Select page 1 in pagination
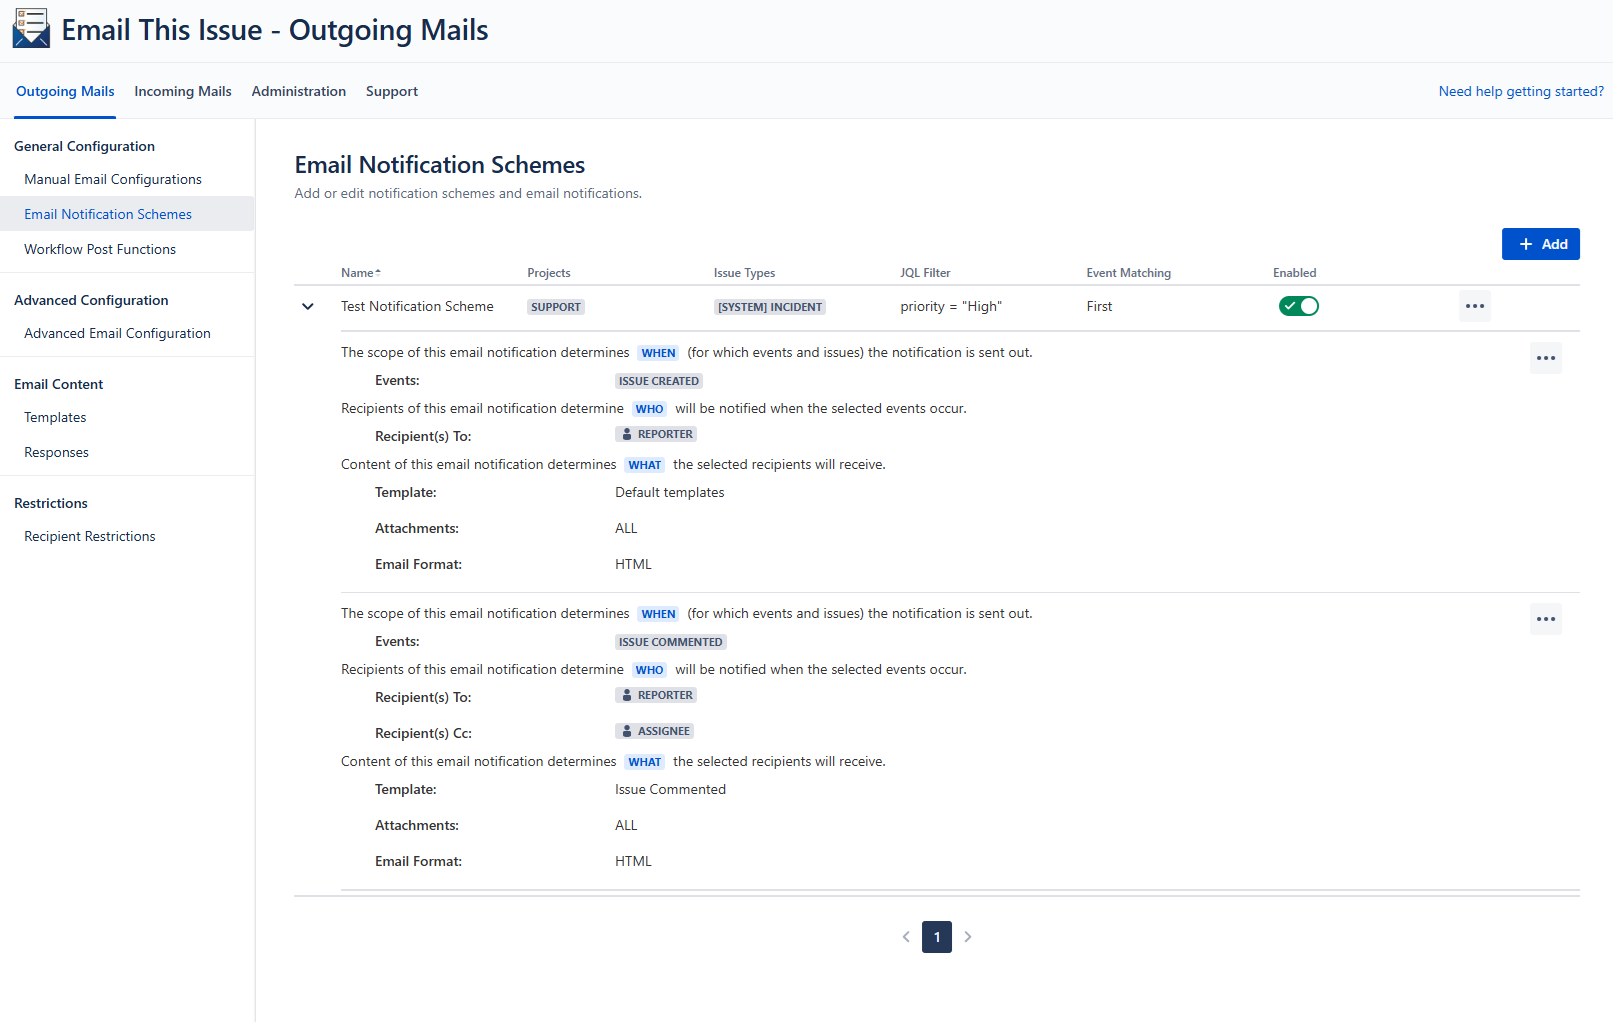 click(x=937, y=937)
